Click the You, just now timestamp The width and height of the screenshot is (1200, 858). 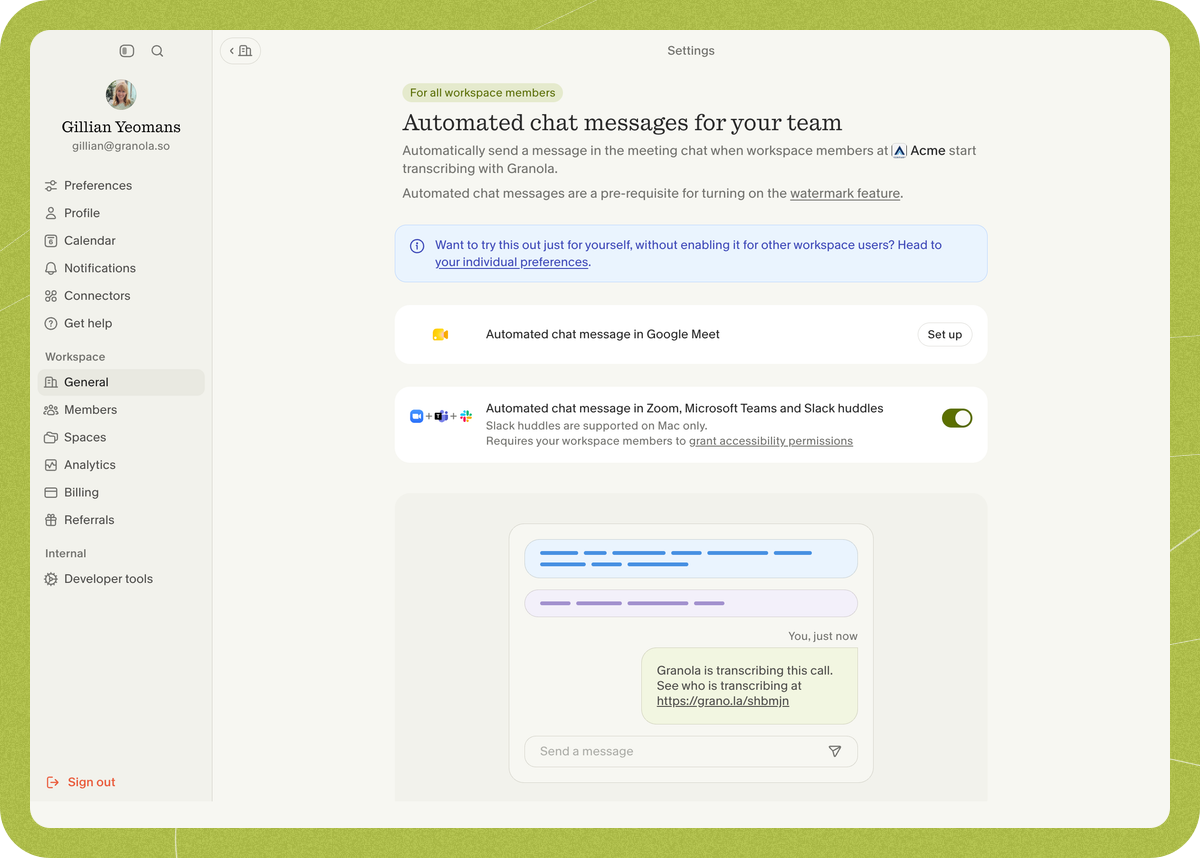[x=823, y=636]
